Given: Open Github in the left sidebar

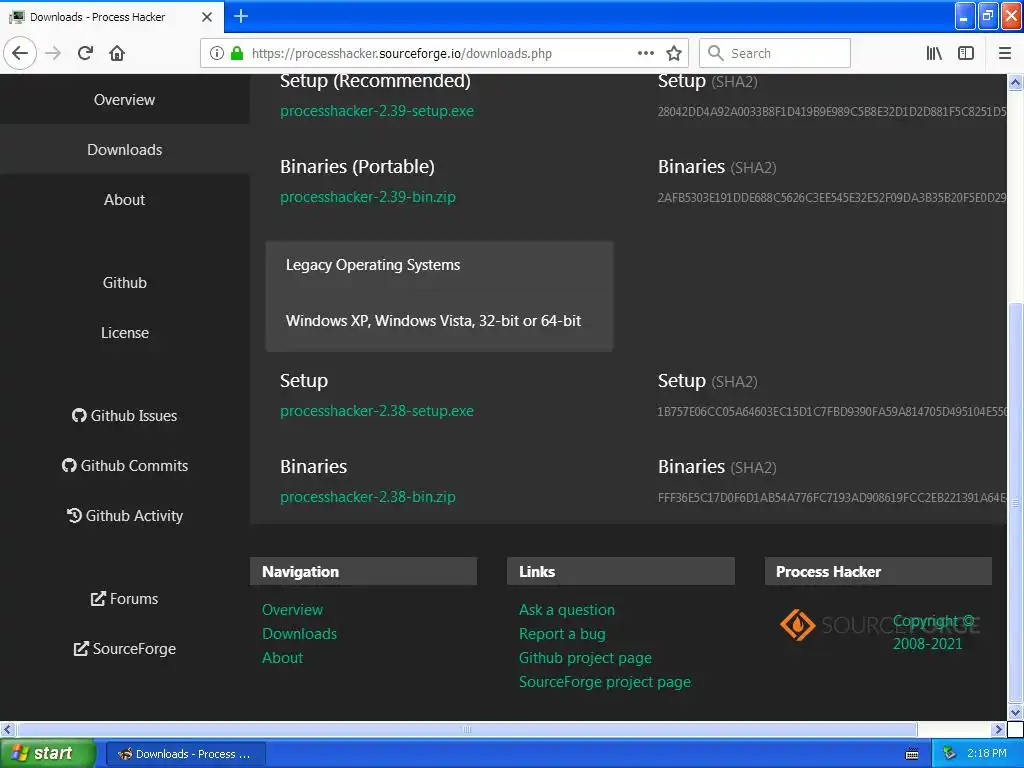Looking at the screenshot, I should click(x=124, y=283).
